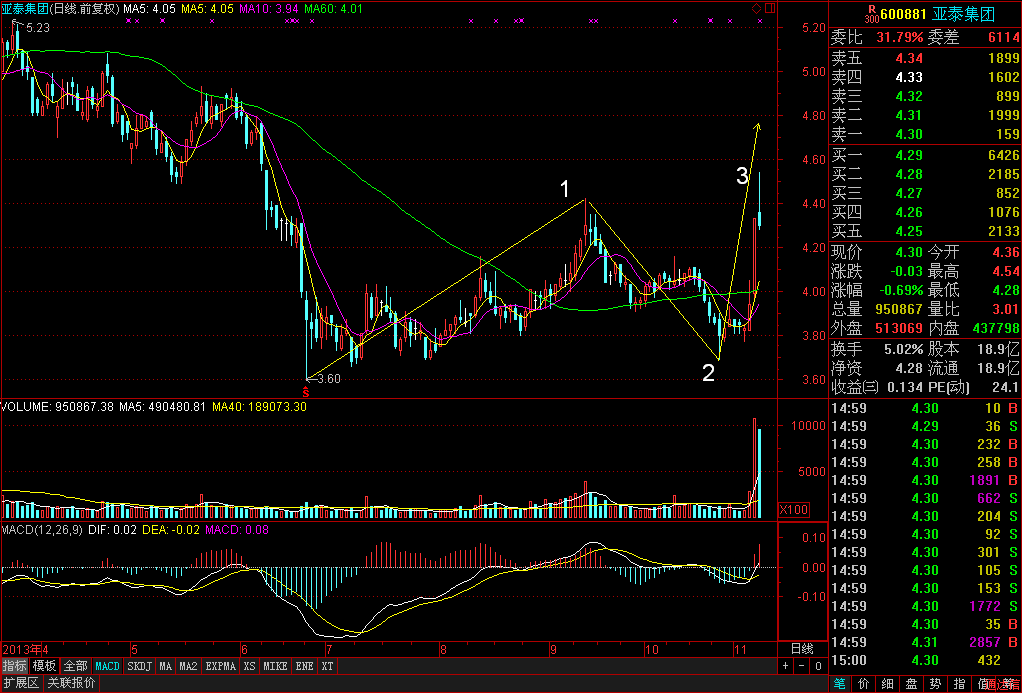This screenshot has width=1022, height=693.
Task: Click the 量比 3.01 value
Action: pos(1006,308)
